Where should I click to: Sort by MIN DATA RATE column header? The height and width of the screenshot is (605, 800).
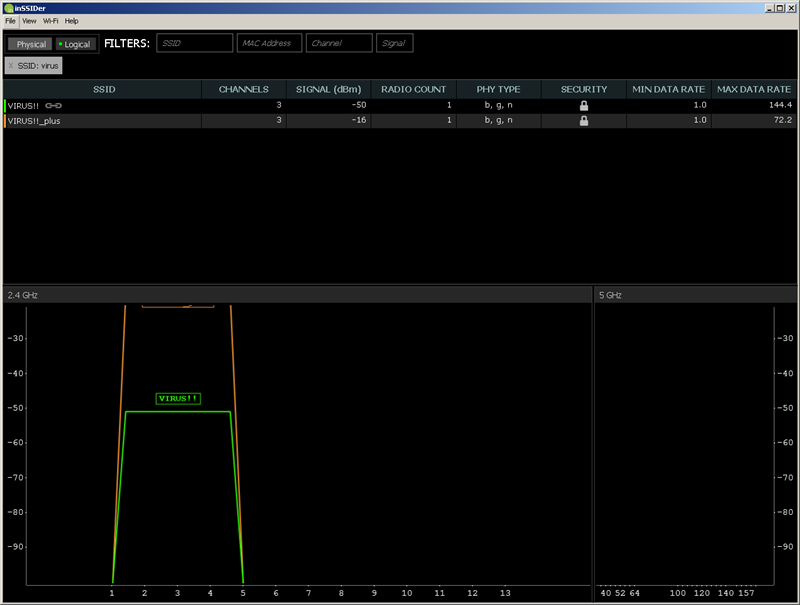(668, 89)
